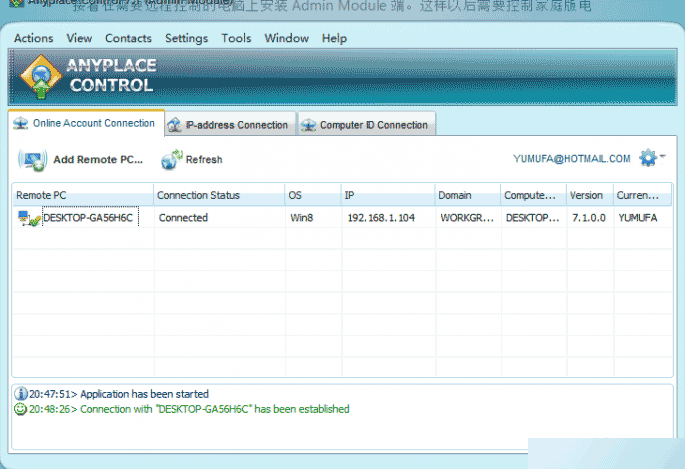Open the View menu
This screenshot has height=469, width=685.
79,38
